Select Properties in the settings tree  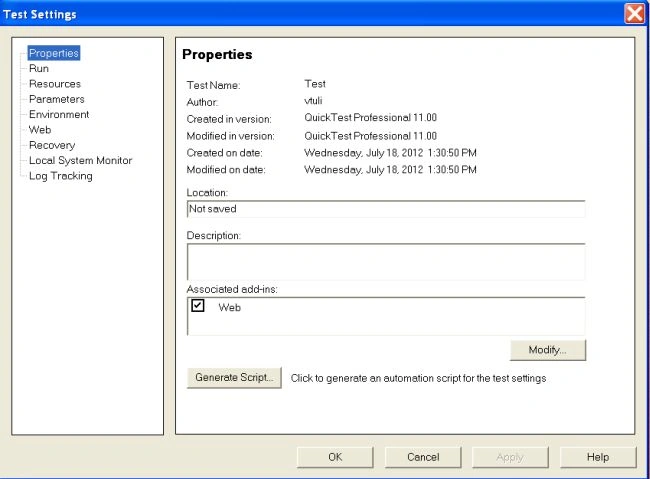coord(53,53)
